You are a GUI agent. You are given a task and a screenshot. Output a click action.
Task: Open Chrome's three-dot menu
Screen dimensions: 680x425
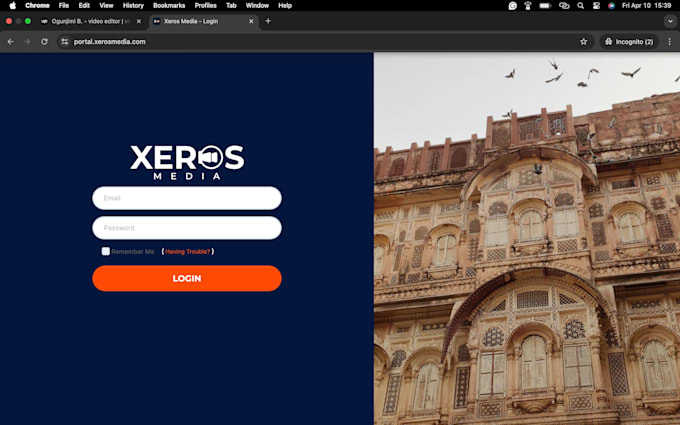click(x=669, y=42)
